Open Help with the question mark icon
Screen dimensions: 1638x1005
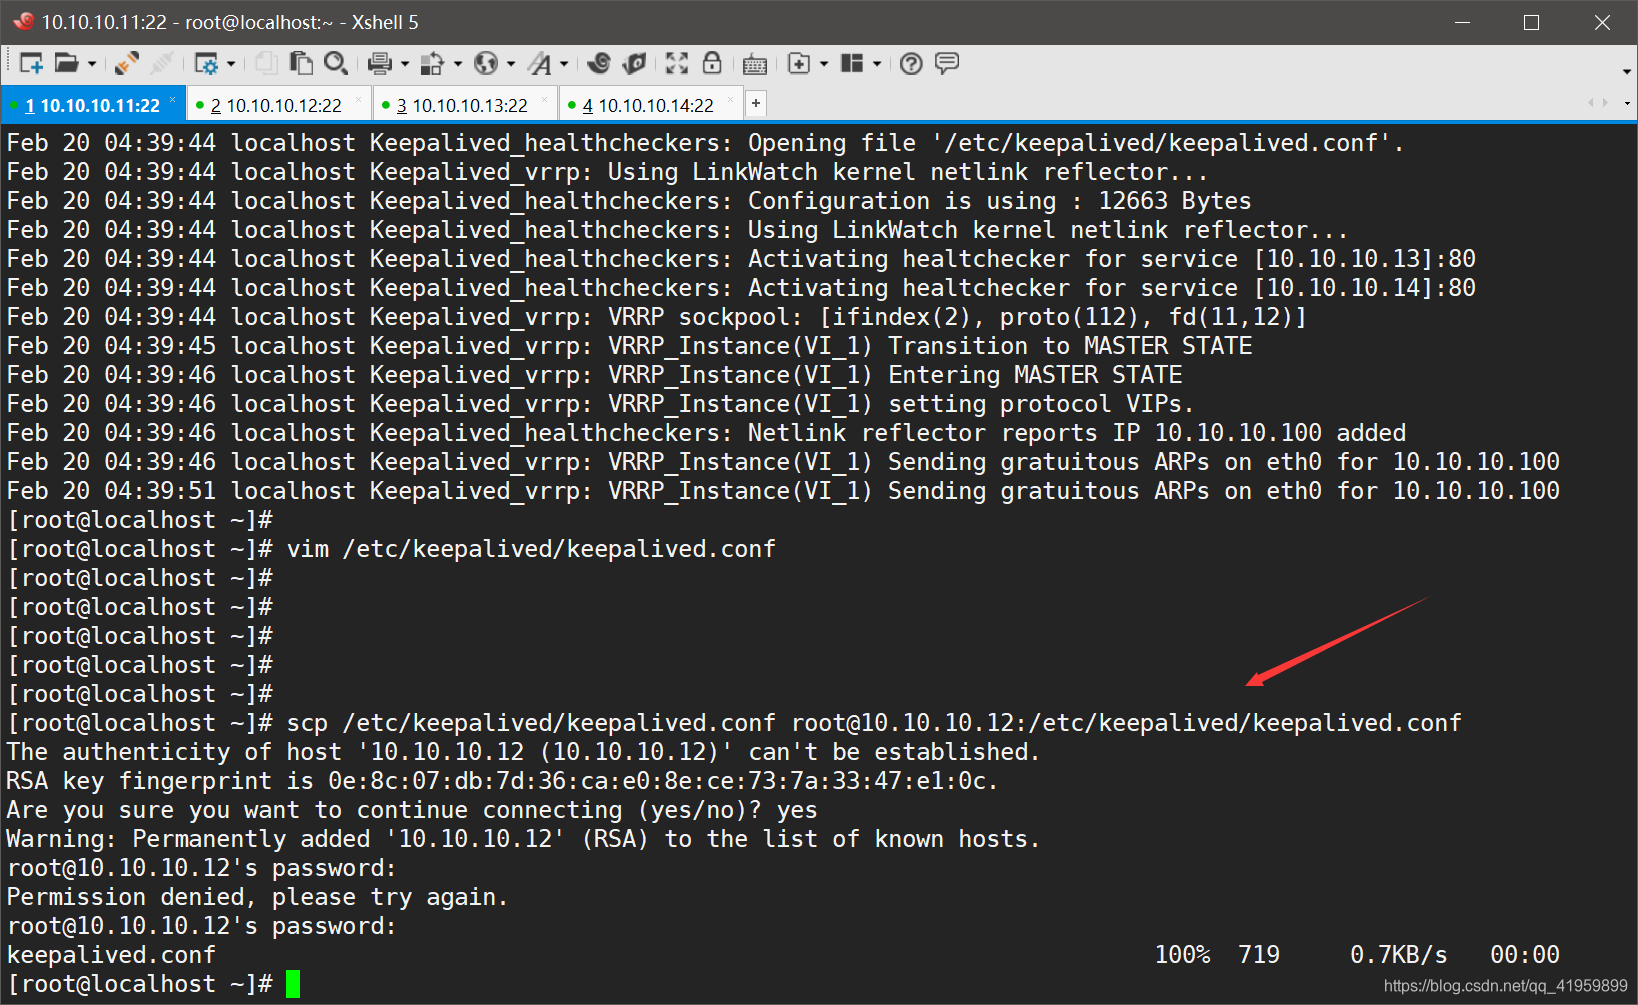pyautogui.click(x=911, y=64)
